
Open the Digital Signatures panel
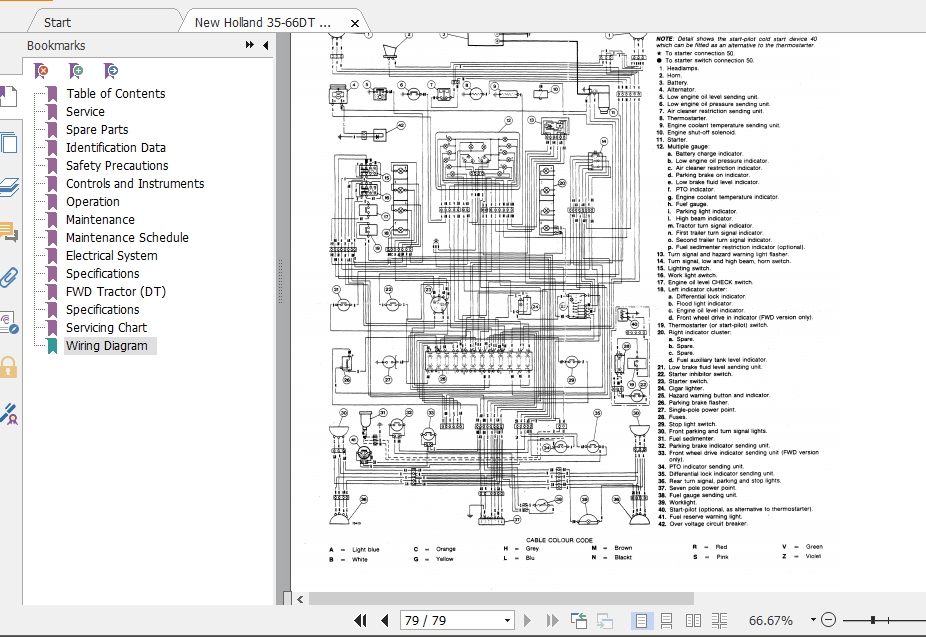click(12, 324)
